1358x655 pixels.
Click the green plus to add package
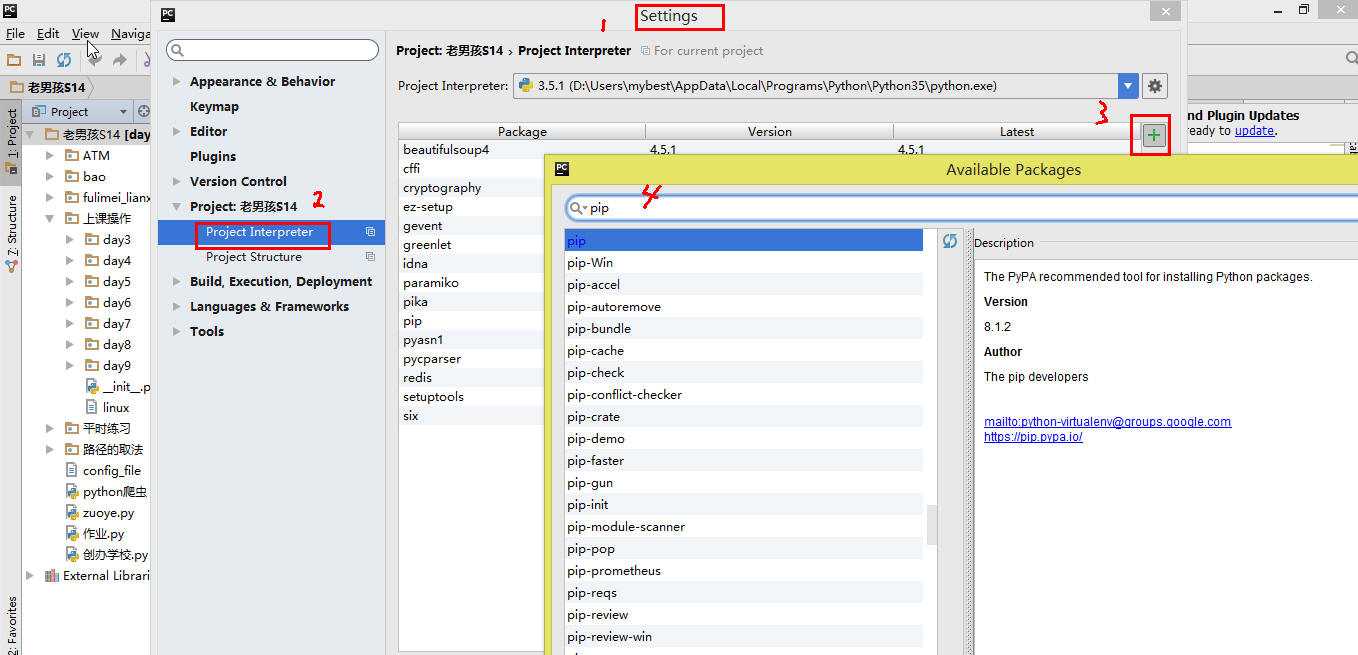coord(1154,135)
